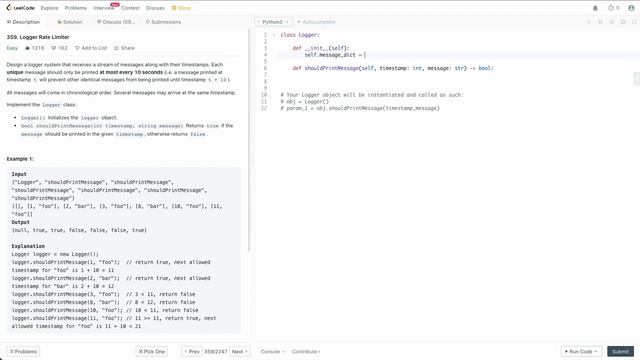The image size is (640, 360).
Task: Open the notifications bell
Action: 595,8
